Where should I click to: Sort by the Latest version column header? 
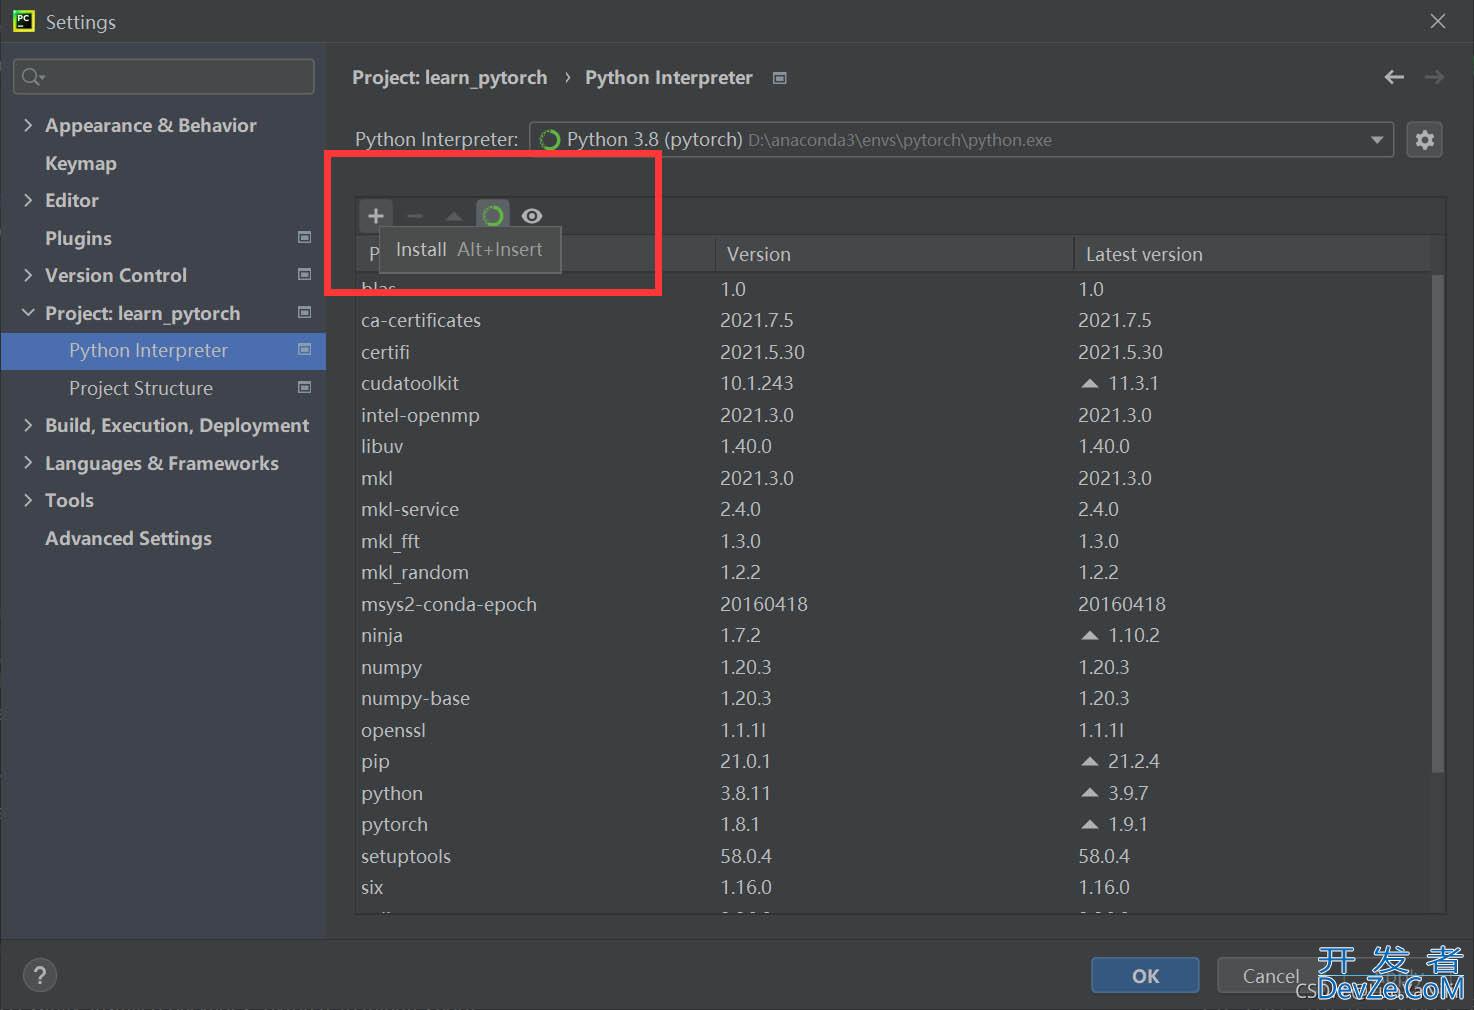tap(1252, 254)
